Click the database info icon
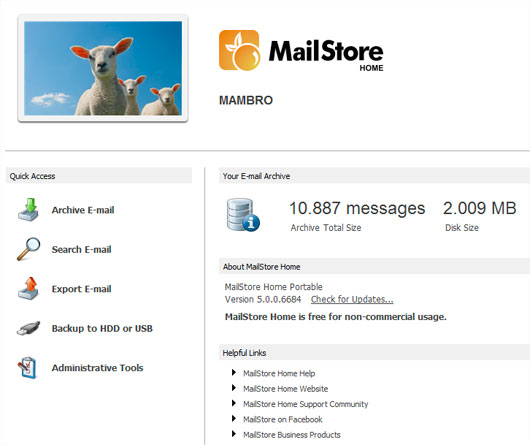 tap(243, 215)
